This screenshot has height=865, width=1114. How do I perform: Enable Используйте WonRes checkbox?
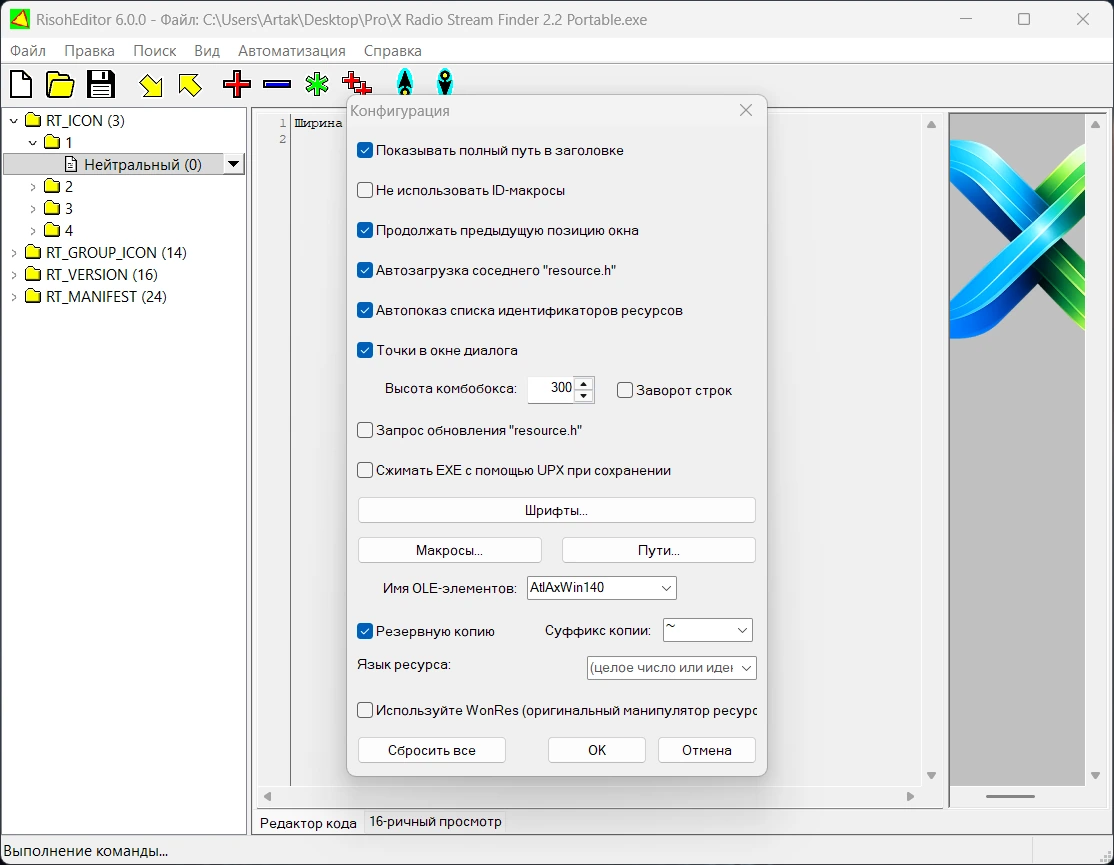tap(364, 710)
